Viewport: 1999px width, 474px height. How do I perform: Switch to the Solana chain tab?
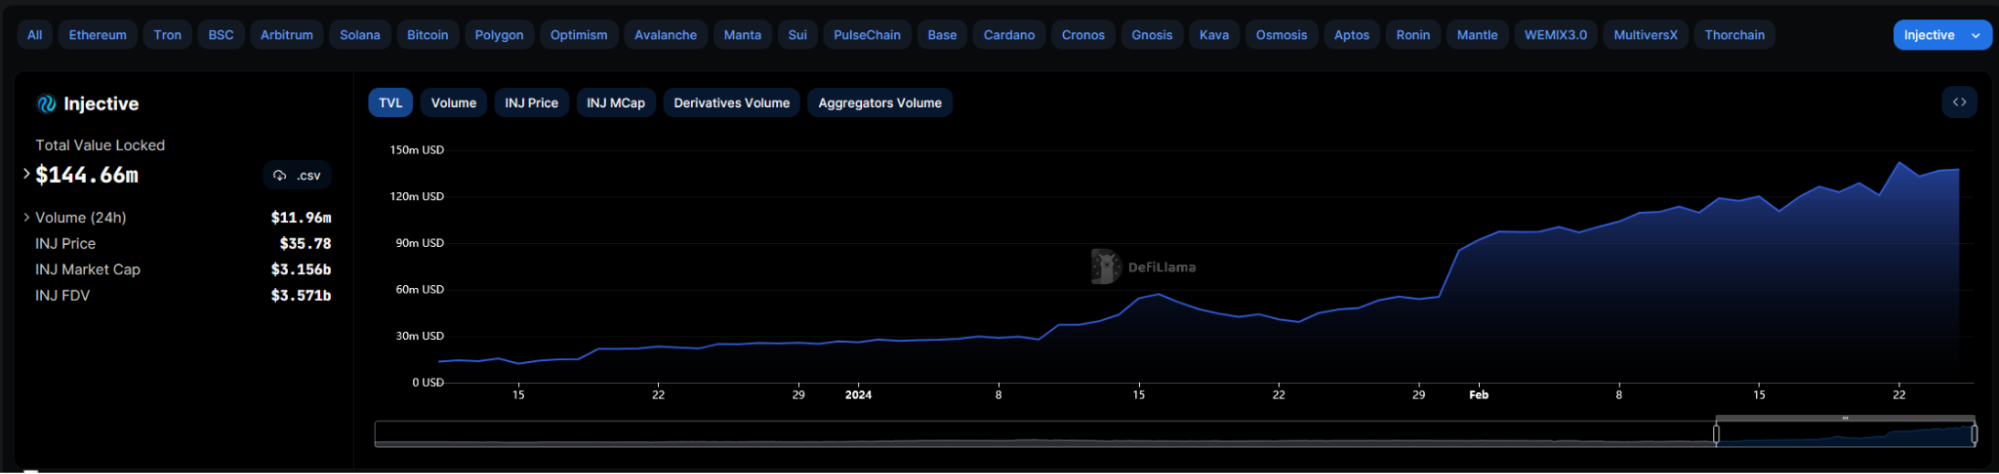pyautogui.click(x=359, y=35)
